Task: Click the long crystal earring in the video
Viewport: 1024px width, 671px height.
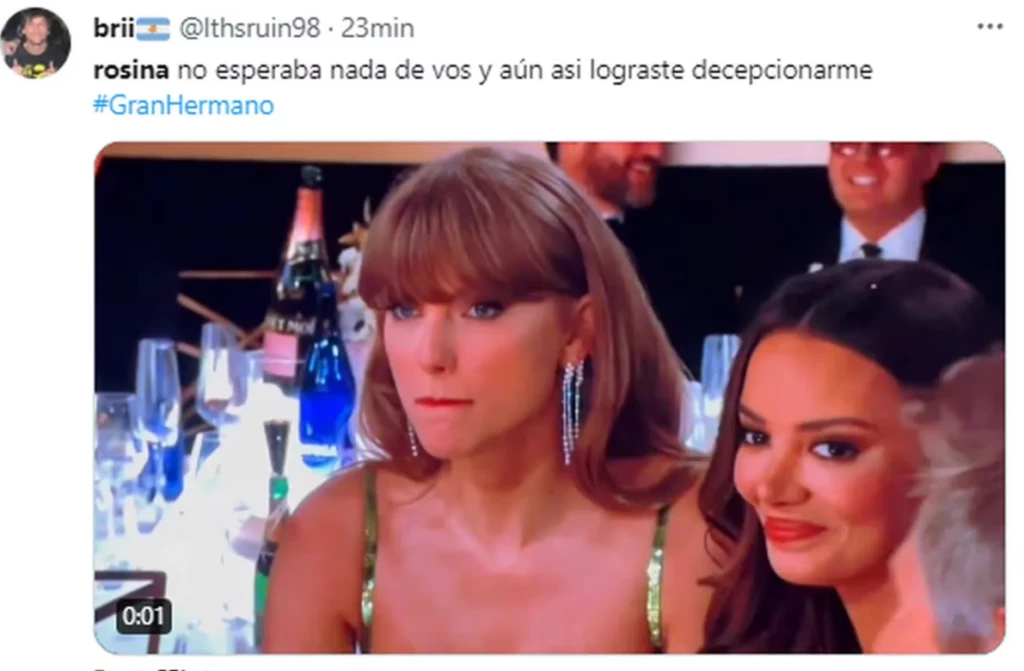Action: [572, 412]
